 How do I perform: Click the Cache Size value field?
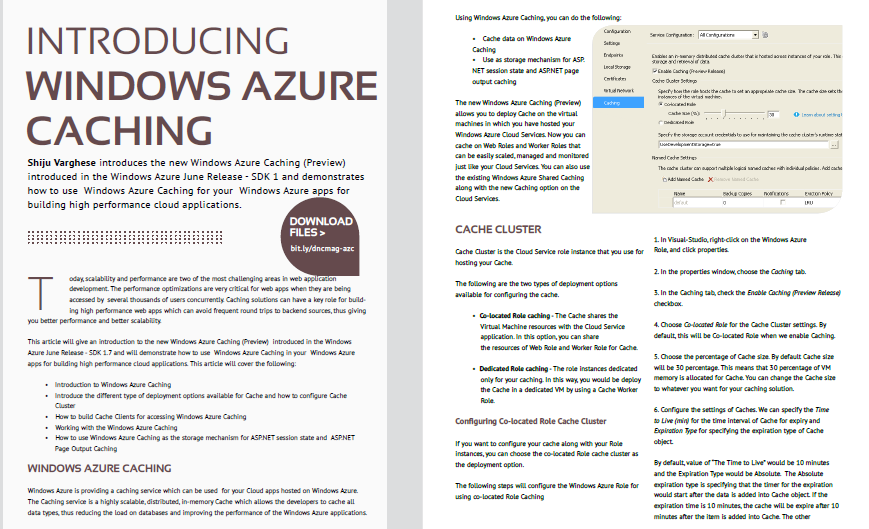click(x=773, y=114)
